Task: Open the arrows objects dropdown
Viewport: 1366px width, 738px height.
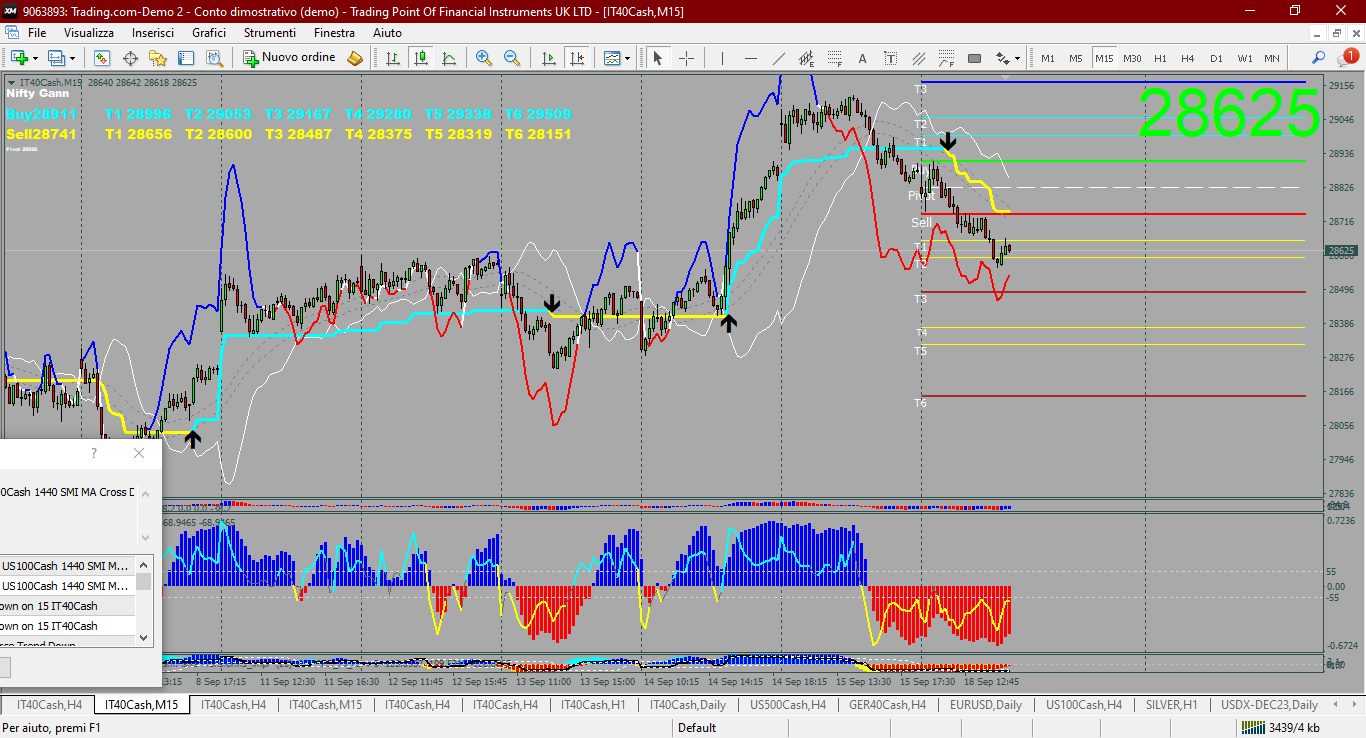Action: click(x=1007, y=58)
